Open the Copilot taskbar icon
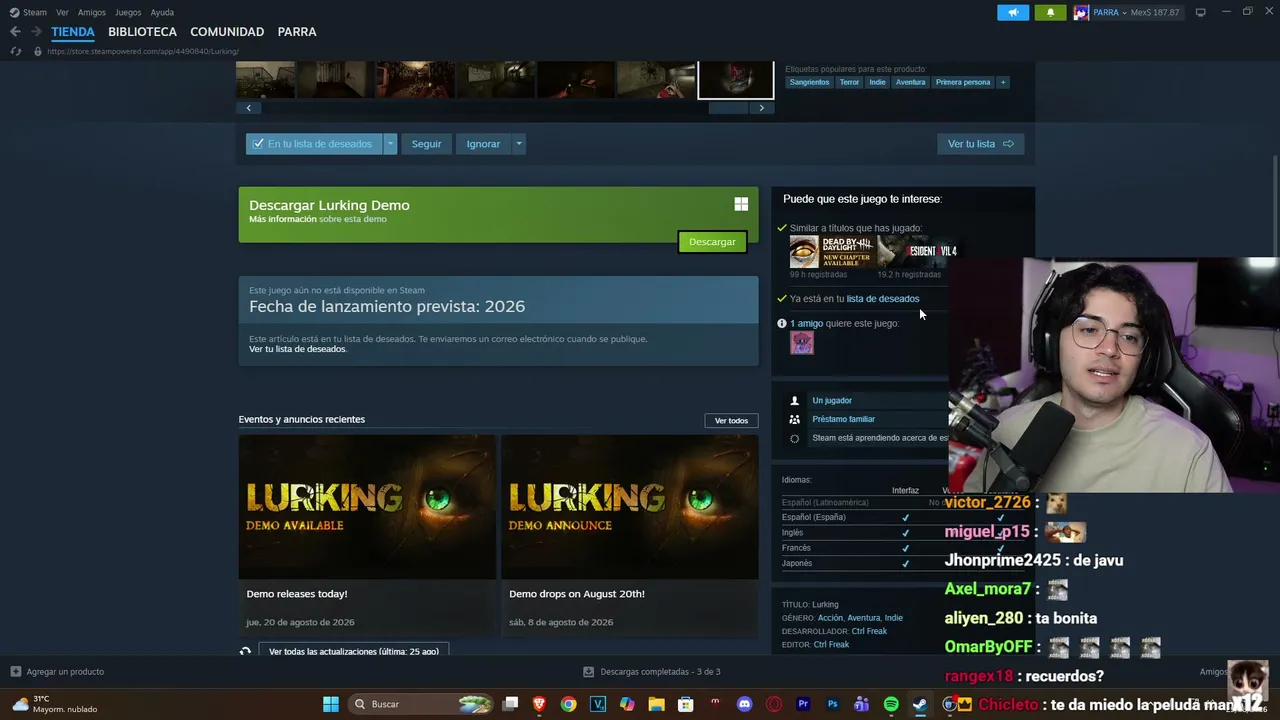1280x720 pixels. click(627, 704)
